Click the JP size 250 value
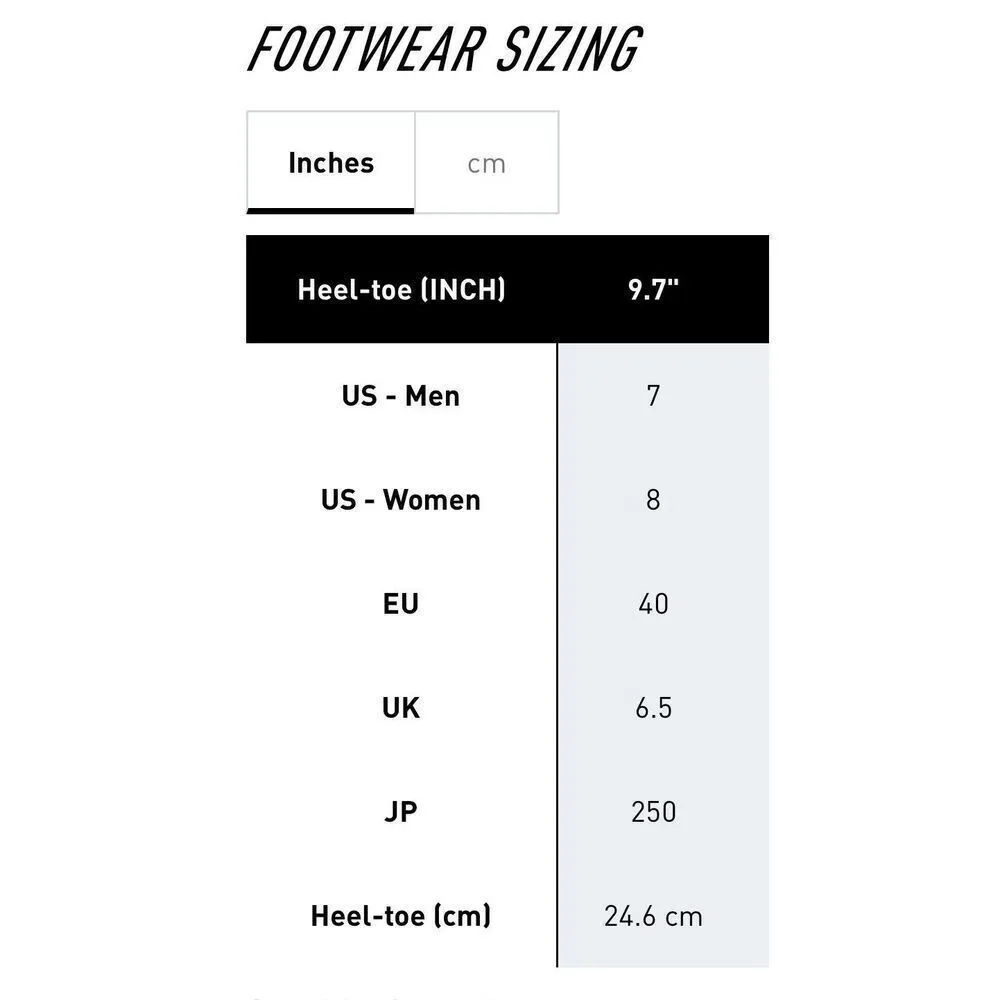1000x1000 pixels. (653, 812)
